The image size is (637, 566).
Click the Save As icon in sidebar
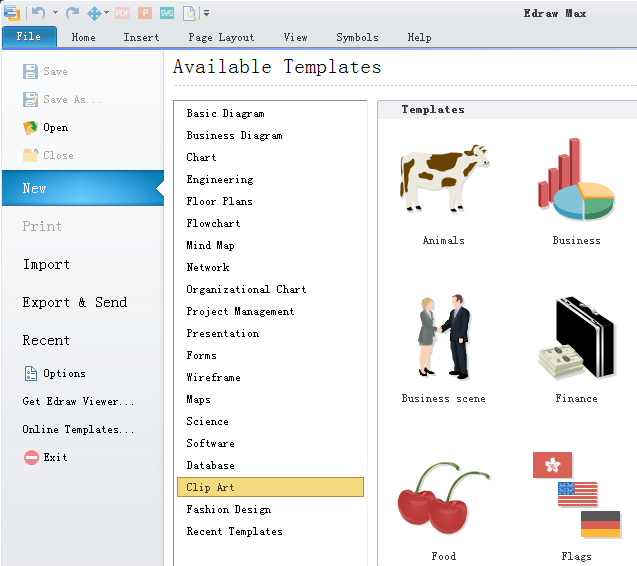click(30, 100)
